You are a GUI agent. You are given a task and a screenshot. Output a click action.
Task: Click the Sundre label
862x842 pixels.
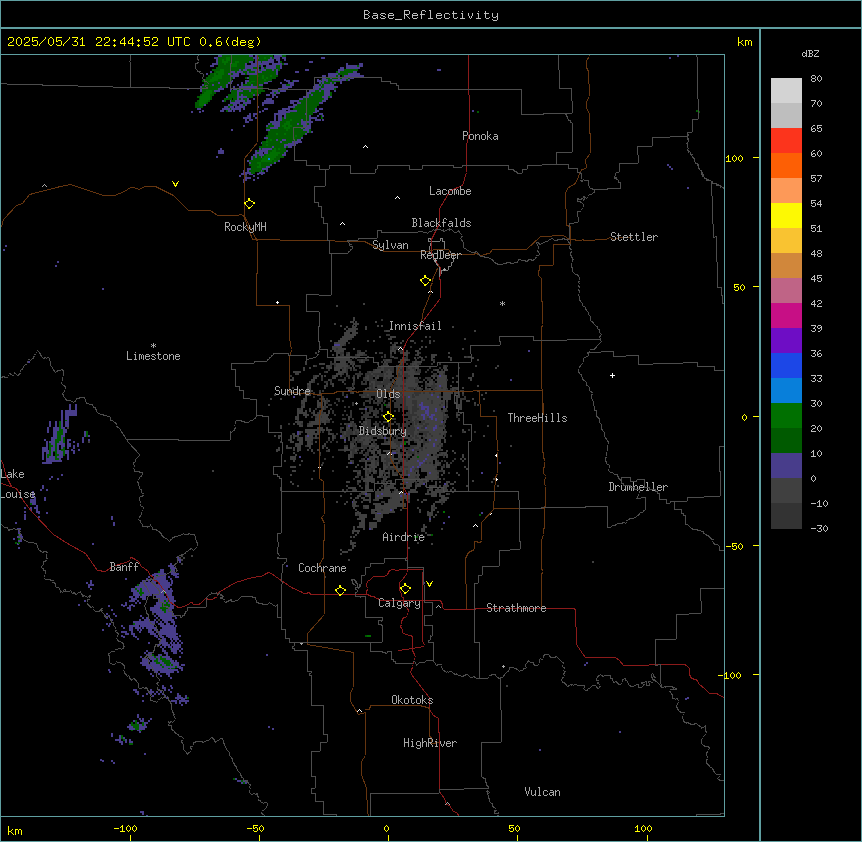pos(292,391)
